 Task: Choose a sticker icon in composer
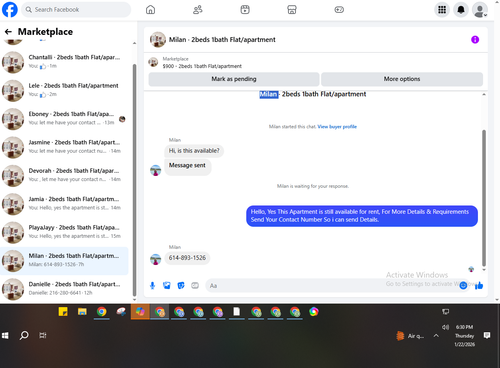(x=181, y=286)
